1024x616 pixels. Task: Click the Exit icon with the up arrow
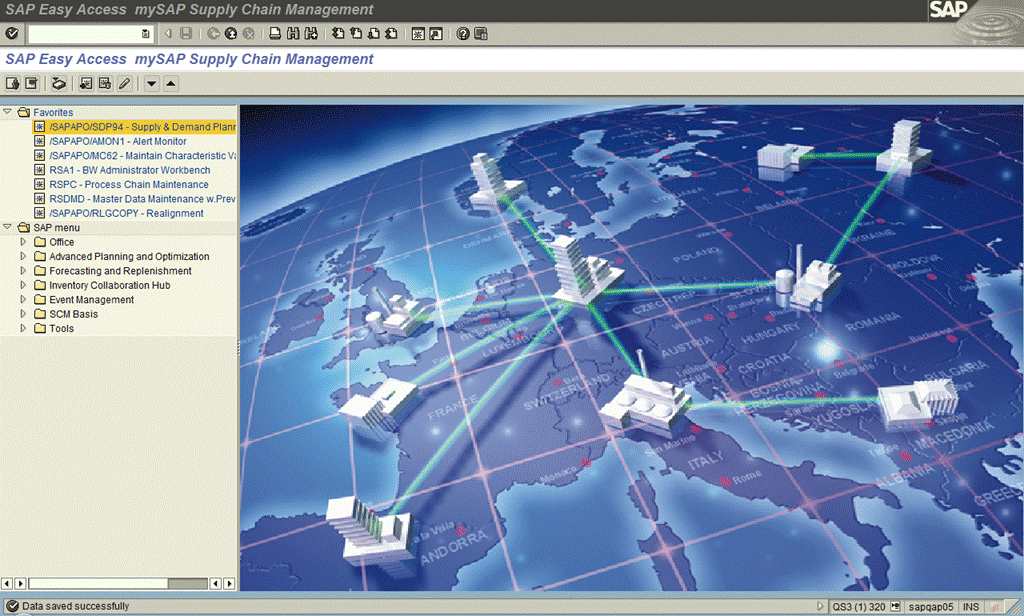coord(231,33)
